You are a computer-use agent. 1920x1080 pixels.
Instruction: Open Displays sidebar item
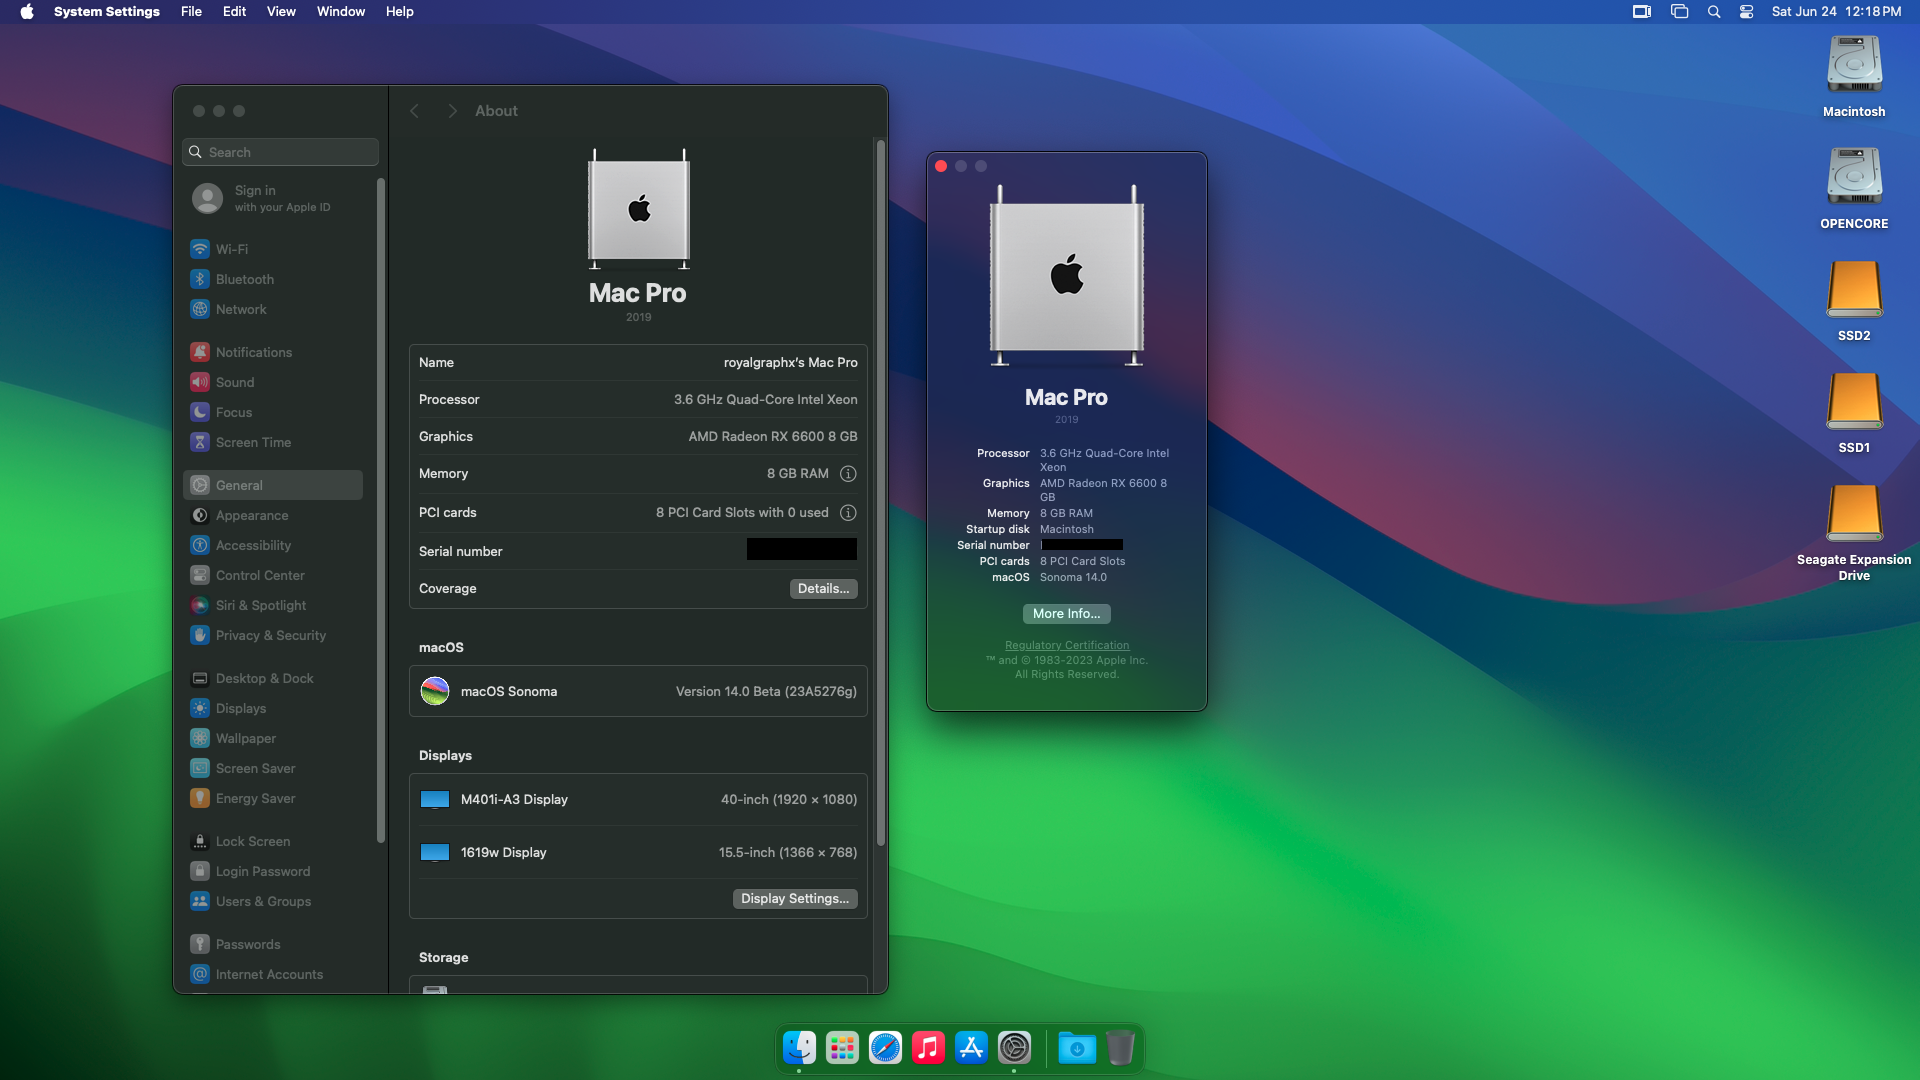273,708
